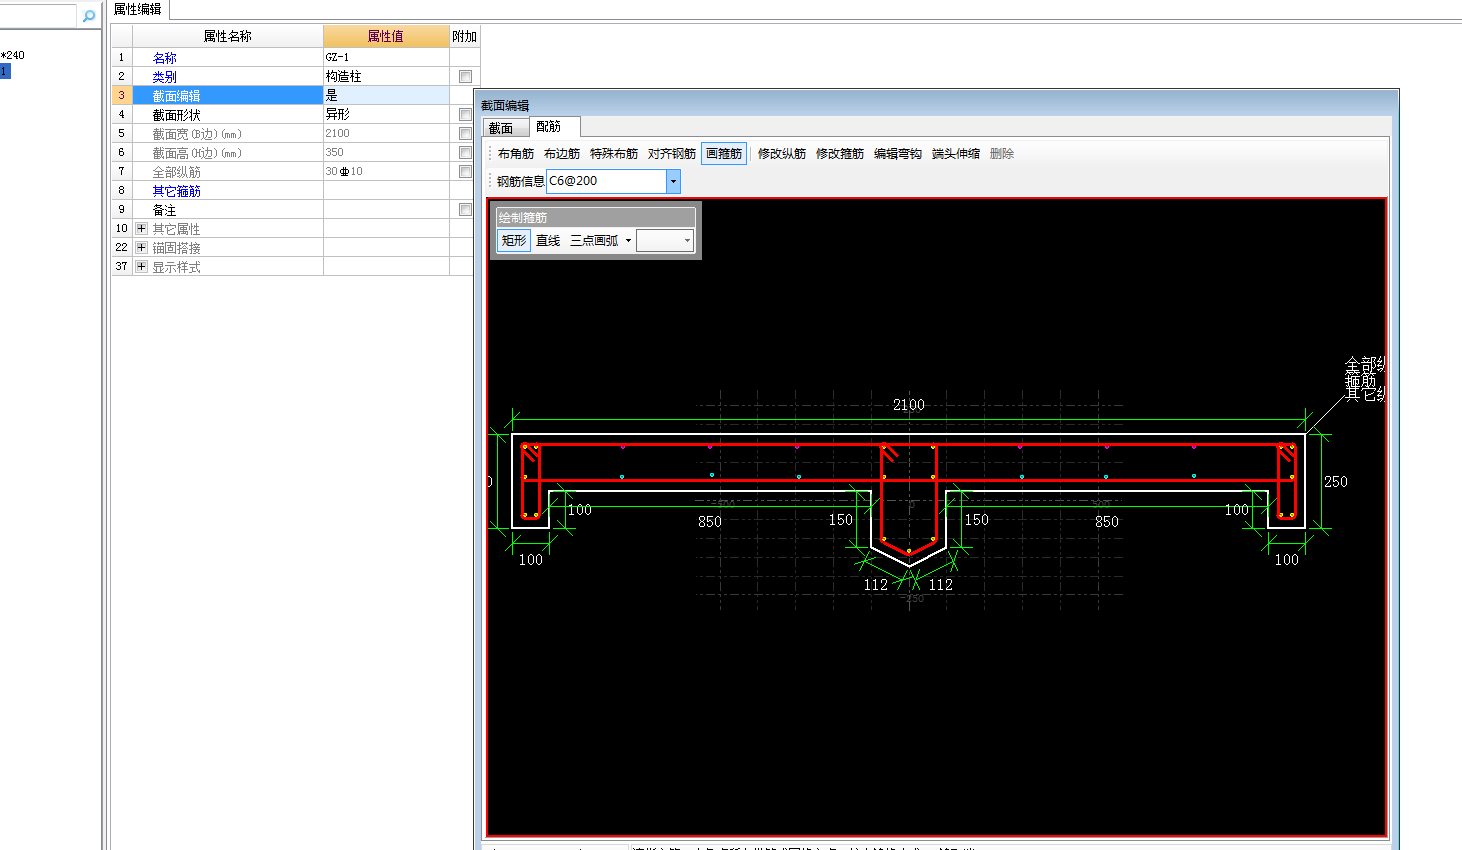Click the 250 dimension label in drawing
The width and height of the screenshot is (1462, 850).
tap(1336, 482)
